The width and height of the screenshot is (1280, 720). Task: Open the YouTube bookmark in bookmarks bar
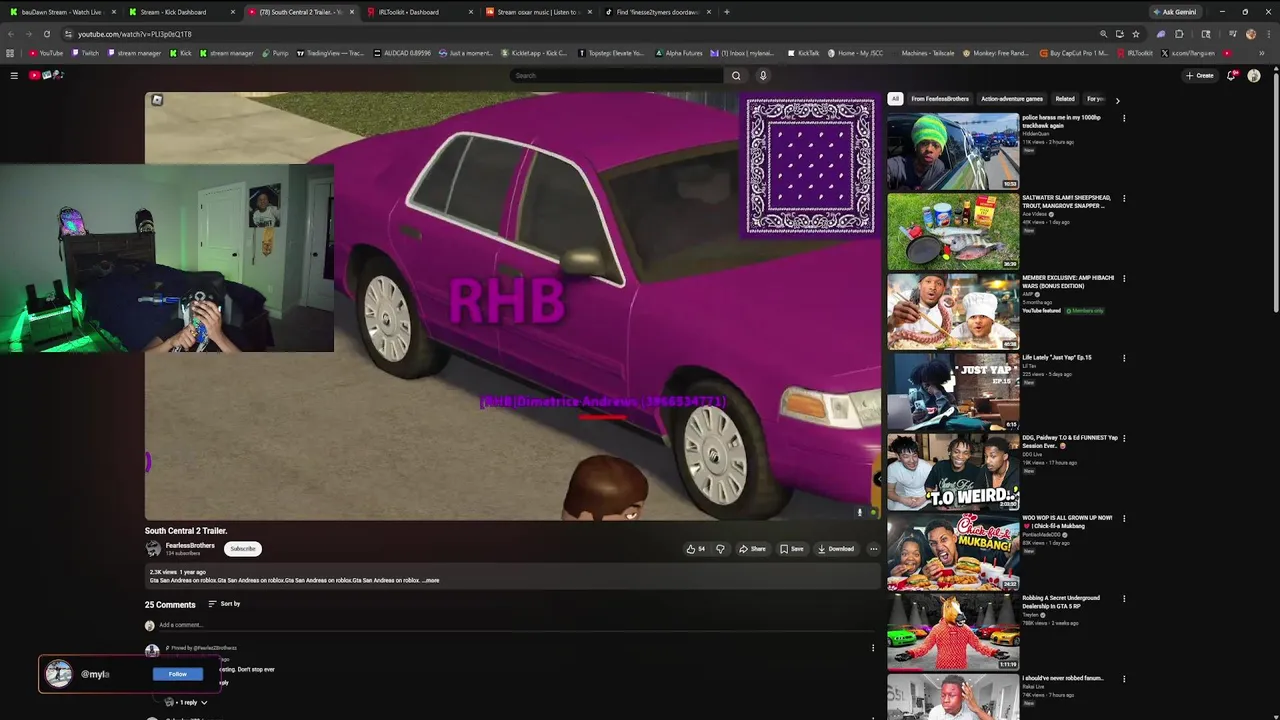tap(46, 53)
